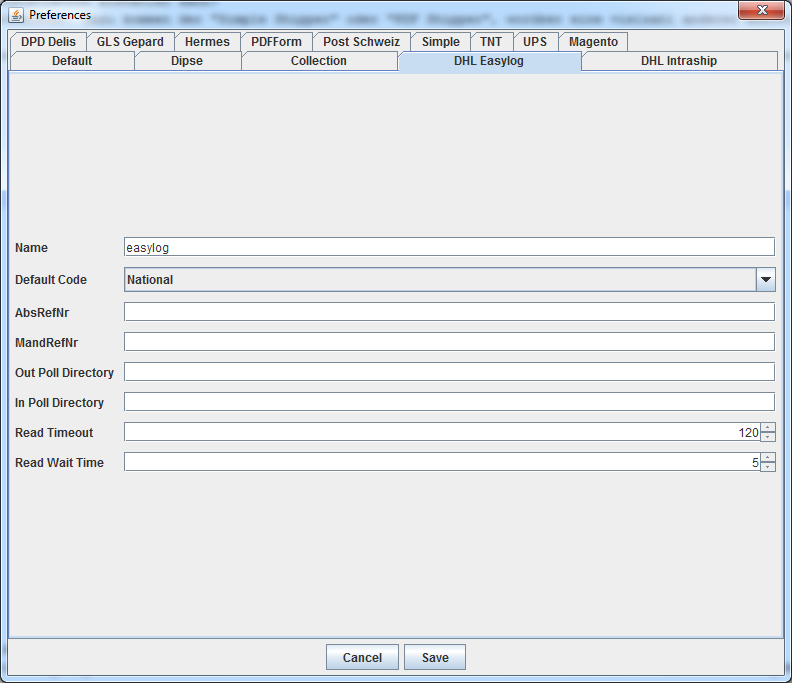
Task: Open the PDFForm tab
Action: click(x=276, y=41)
